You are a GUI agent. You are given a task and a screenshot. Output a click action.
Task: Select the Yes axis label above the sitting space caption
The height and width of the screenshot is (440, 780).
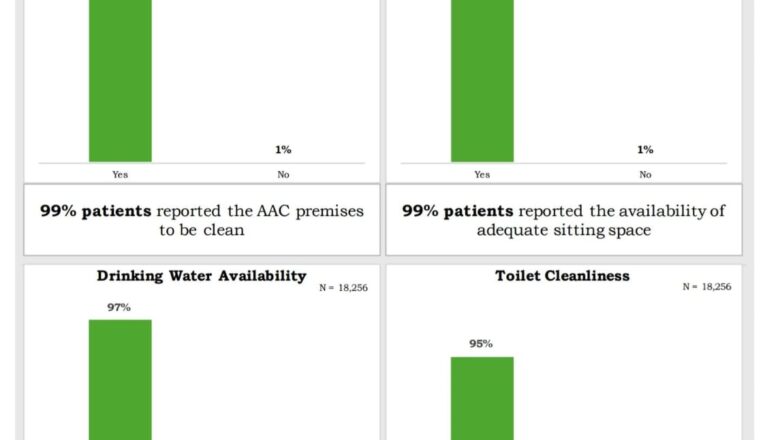(482, 174)
